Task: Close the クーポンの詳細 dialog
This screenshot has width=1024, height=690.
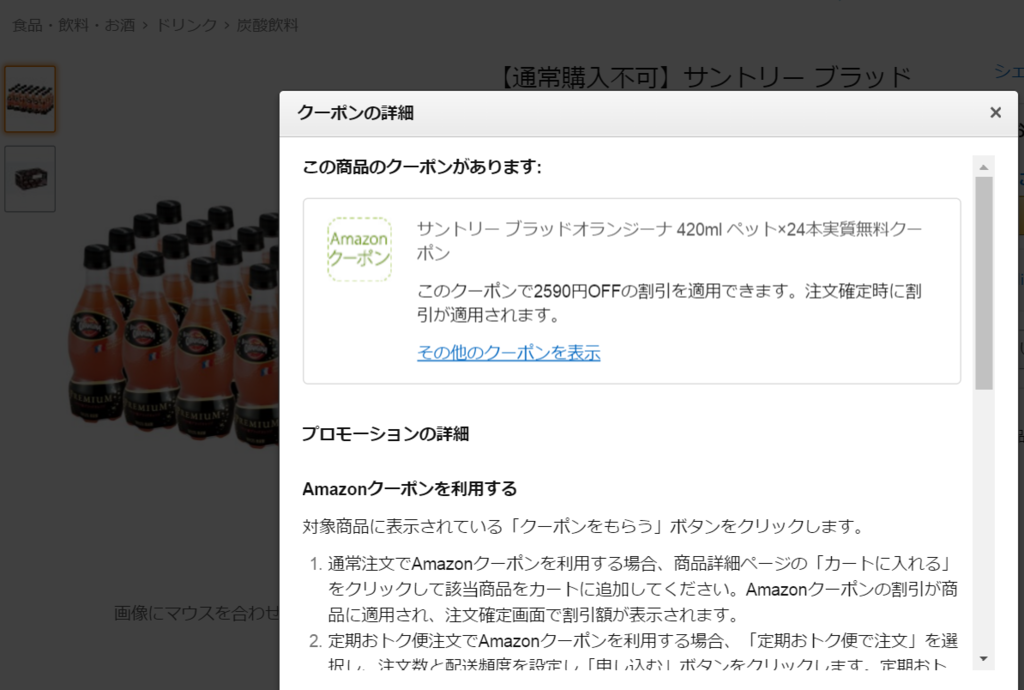Action: pyautogui.click(x=995, y=113)
